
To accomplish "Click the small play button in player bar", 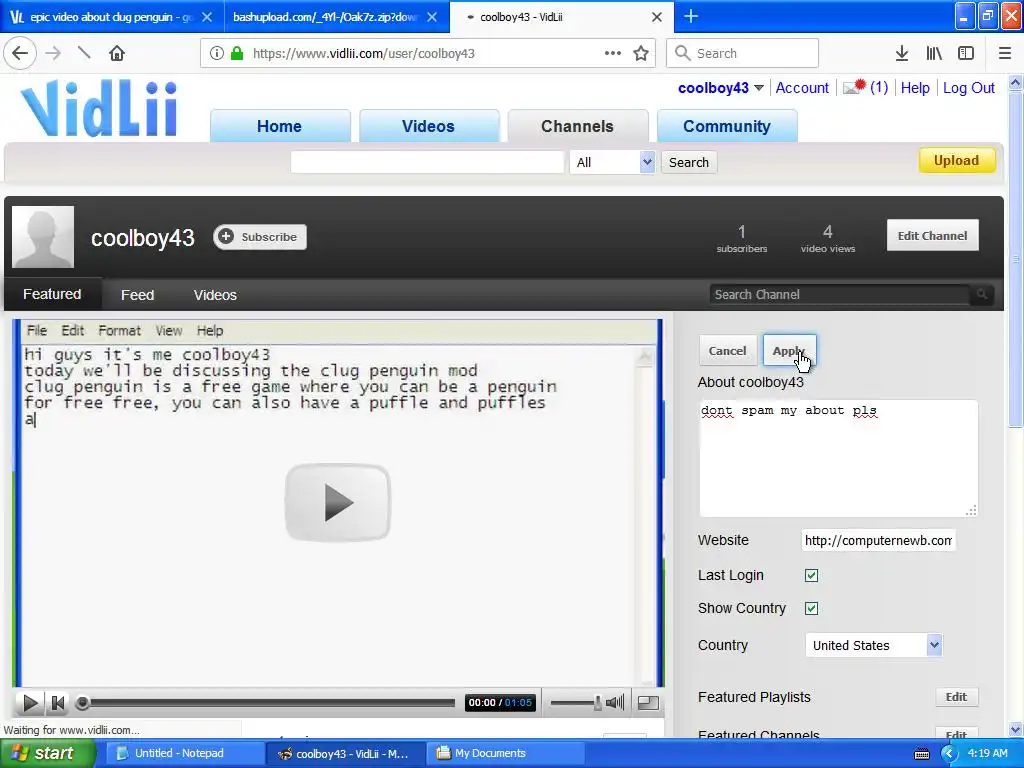I will 30,703.
